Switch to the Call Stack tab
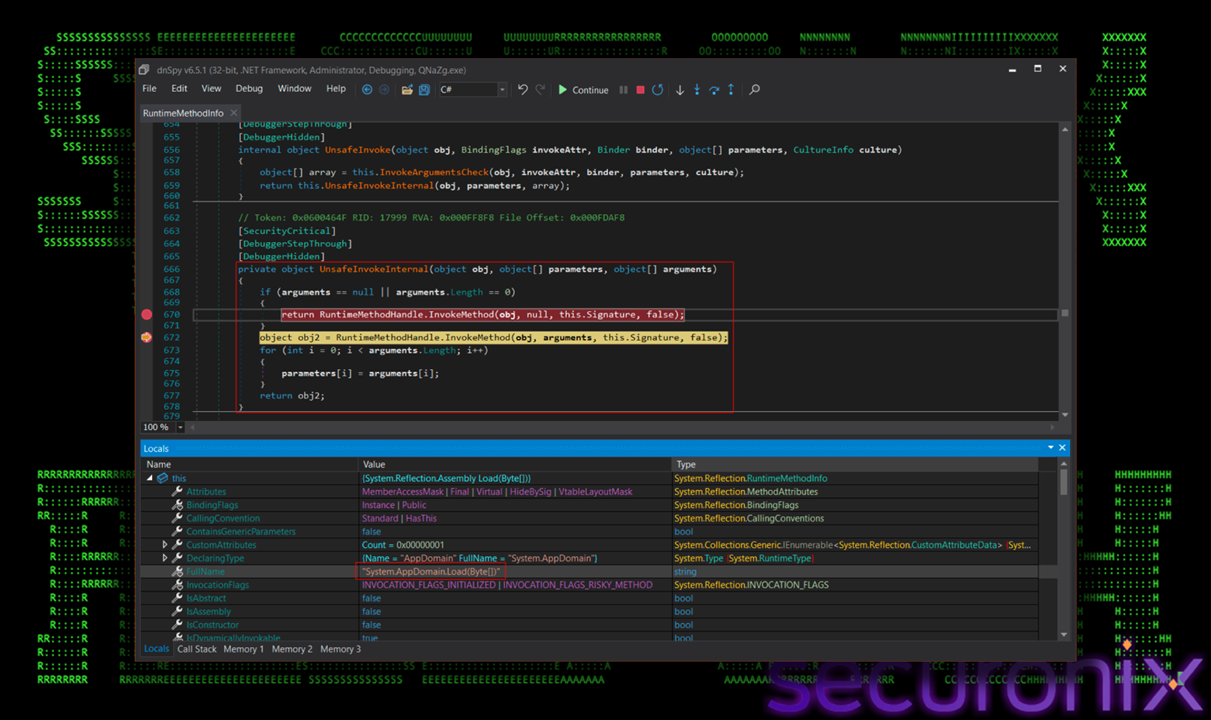 pos(197,649)
